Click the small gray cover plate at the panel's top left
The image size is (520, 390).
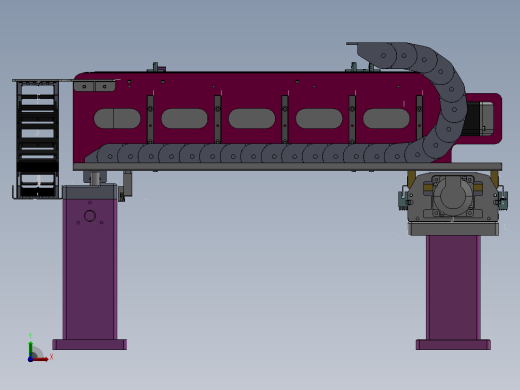[94, 86]
